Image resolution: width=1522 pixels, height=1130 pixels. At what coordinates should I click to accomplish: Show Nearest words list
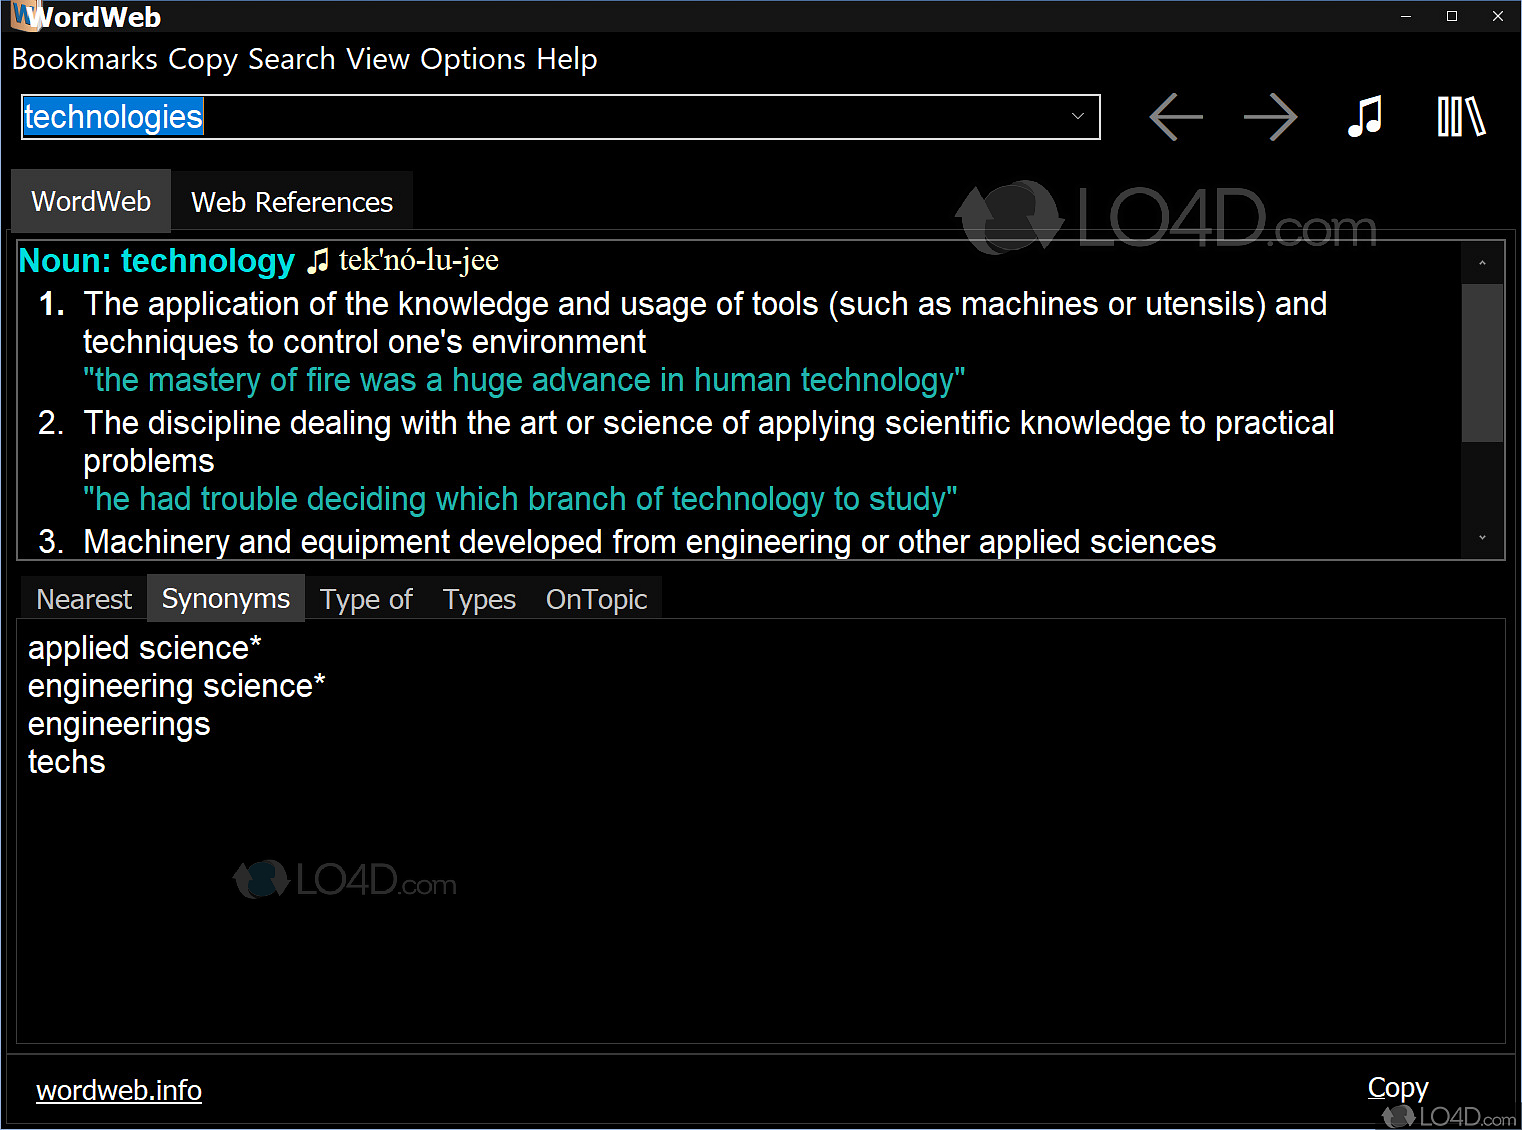[x=83, y=598]
